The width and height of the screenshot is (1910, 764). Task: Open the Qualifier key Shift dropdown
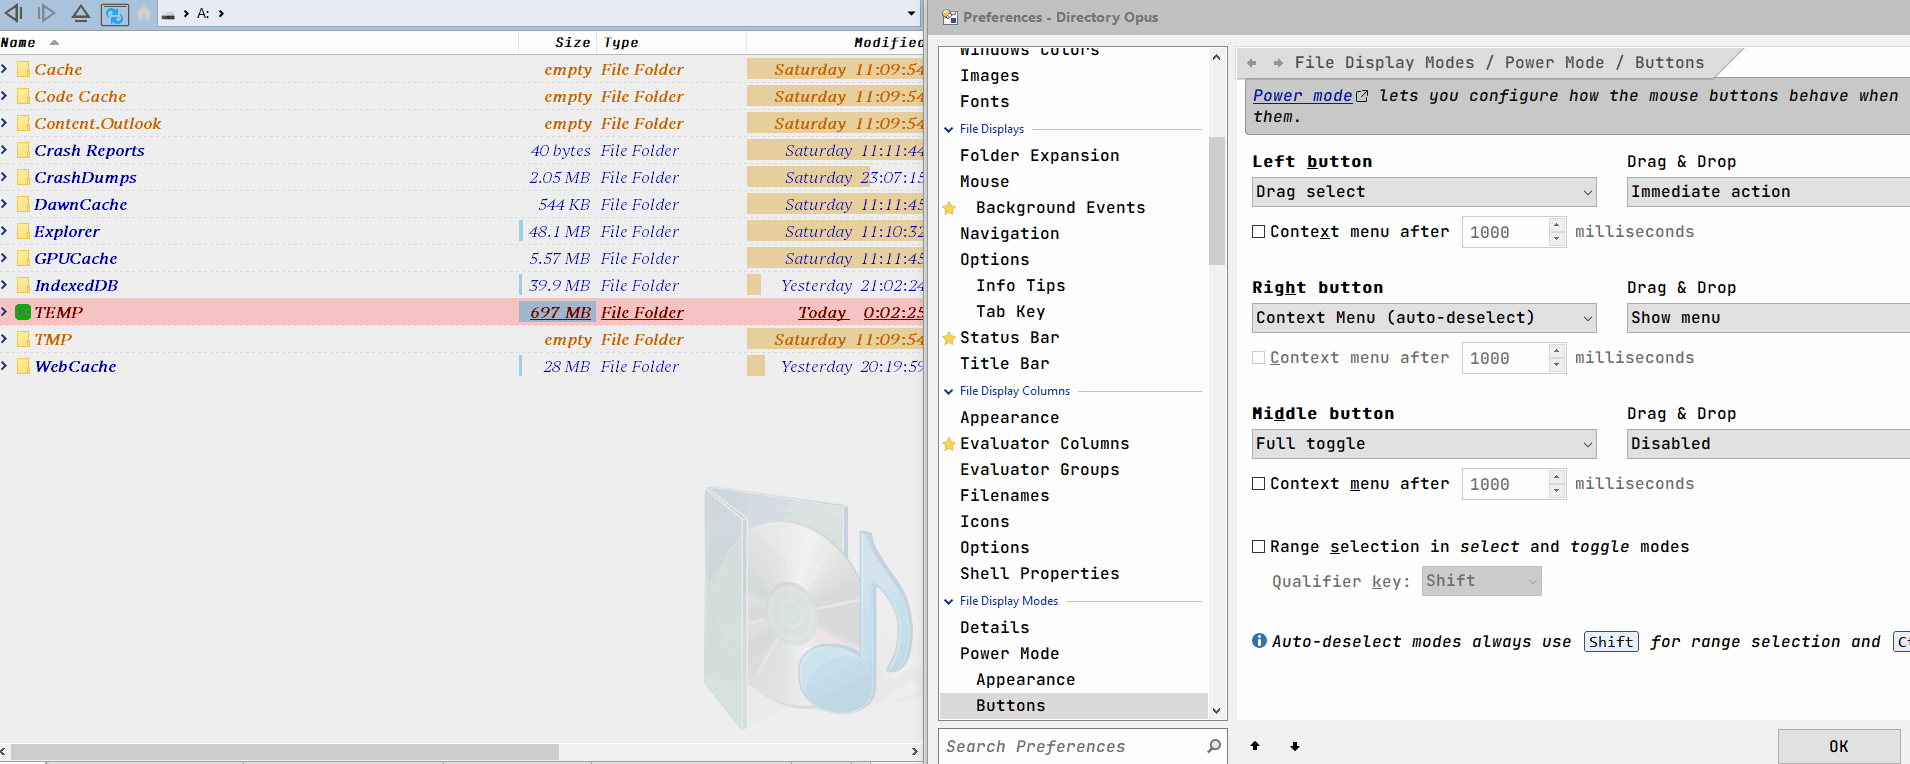[x=1482, y=581]
